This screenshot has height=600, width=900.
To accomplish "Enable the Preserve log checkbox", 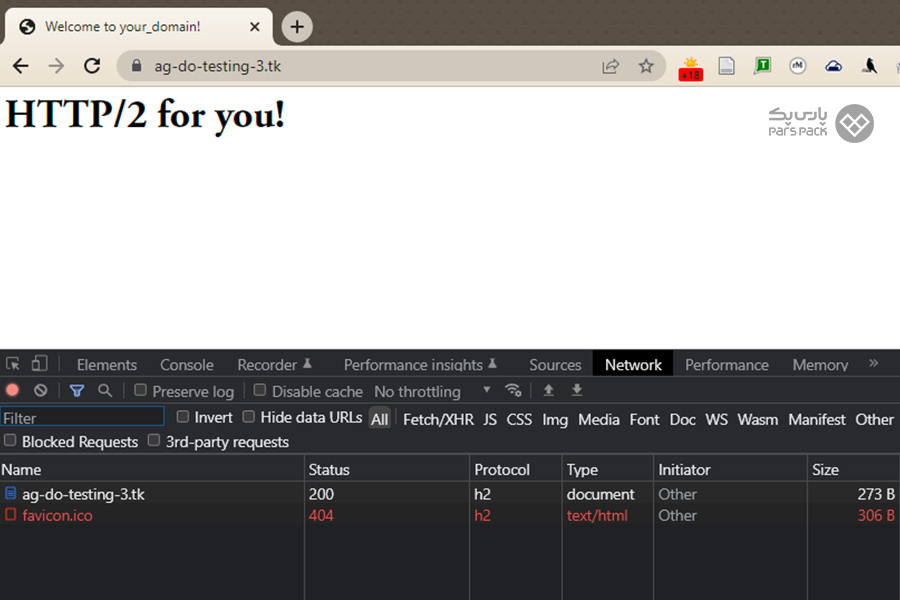I will coord(141,391).
